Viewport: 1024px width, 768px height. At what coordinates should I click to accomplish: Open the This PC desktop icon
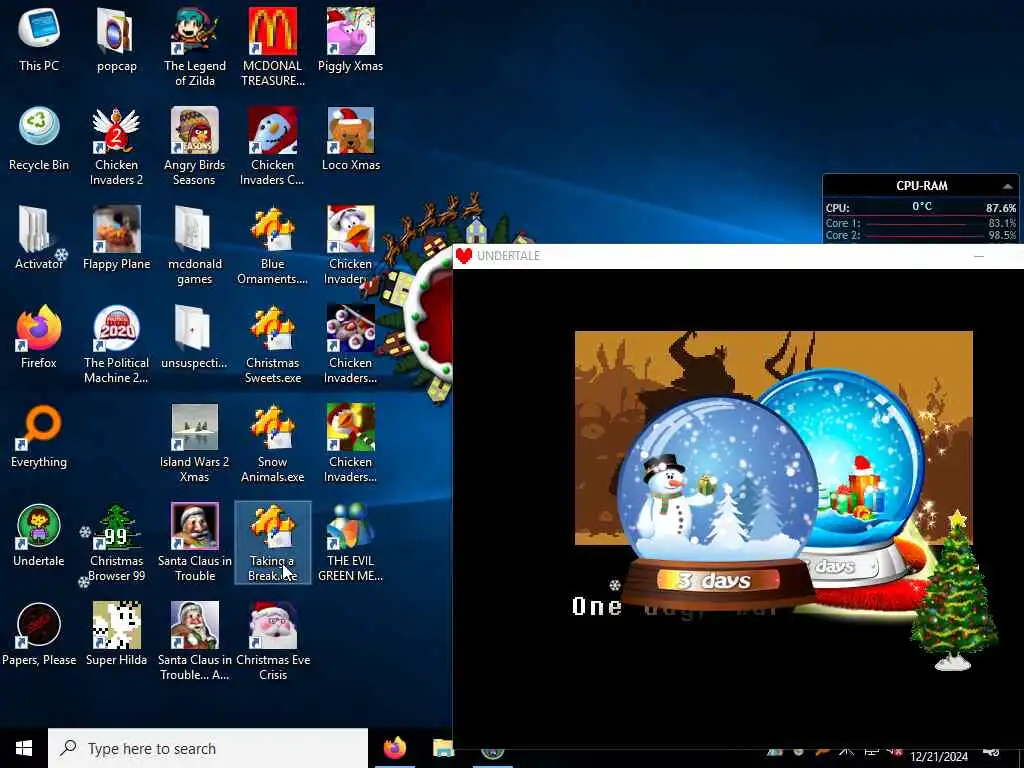click(x=39, y=39)
